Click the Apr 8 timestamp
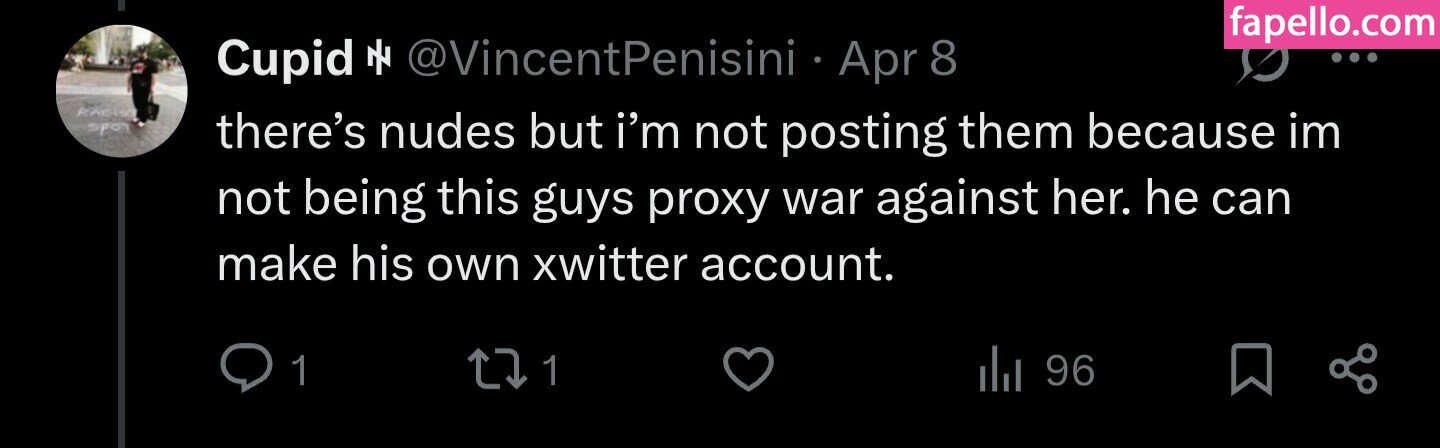Image resolution: width=1440 pixels, height=448 pixels. click(x=898, y=62)
